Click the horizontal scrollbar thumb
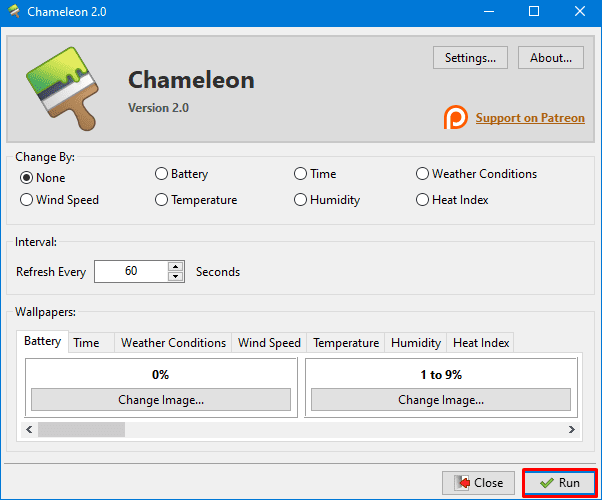Viewport: 602px width, 500px height. coord(81,429)
